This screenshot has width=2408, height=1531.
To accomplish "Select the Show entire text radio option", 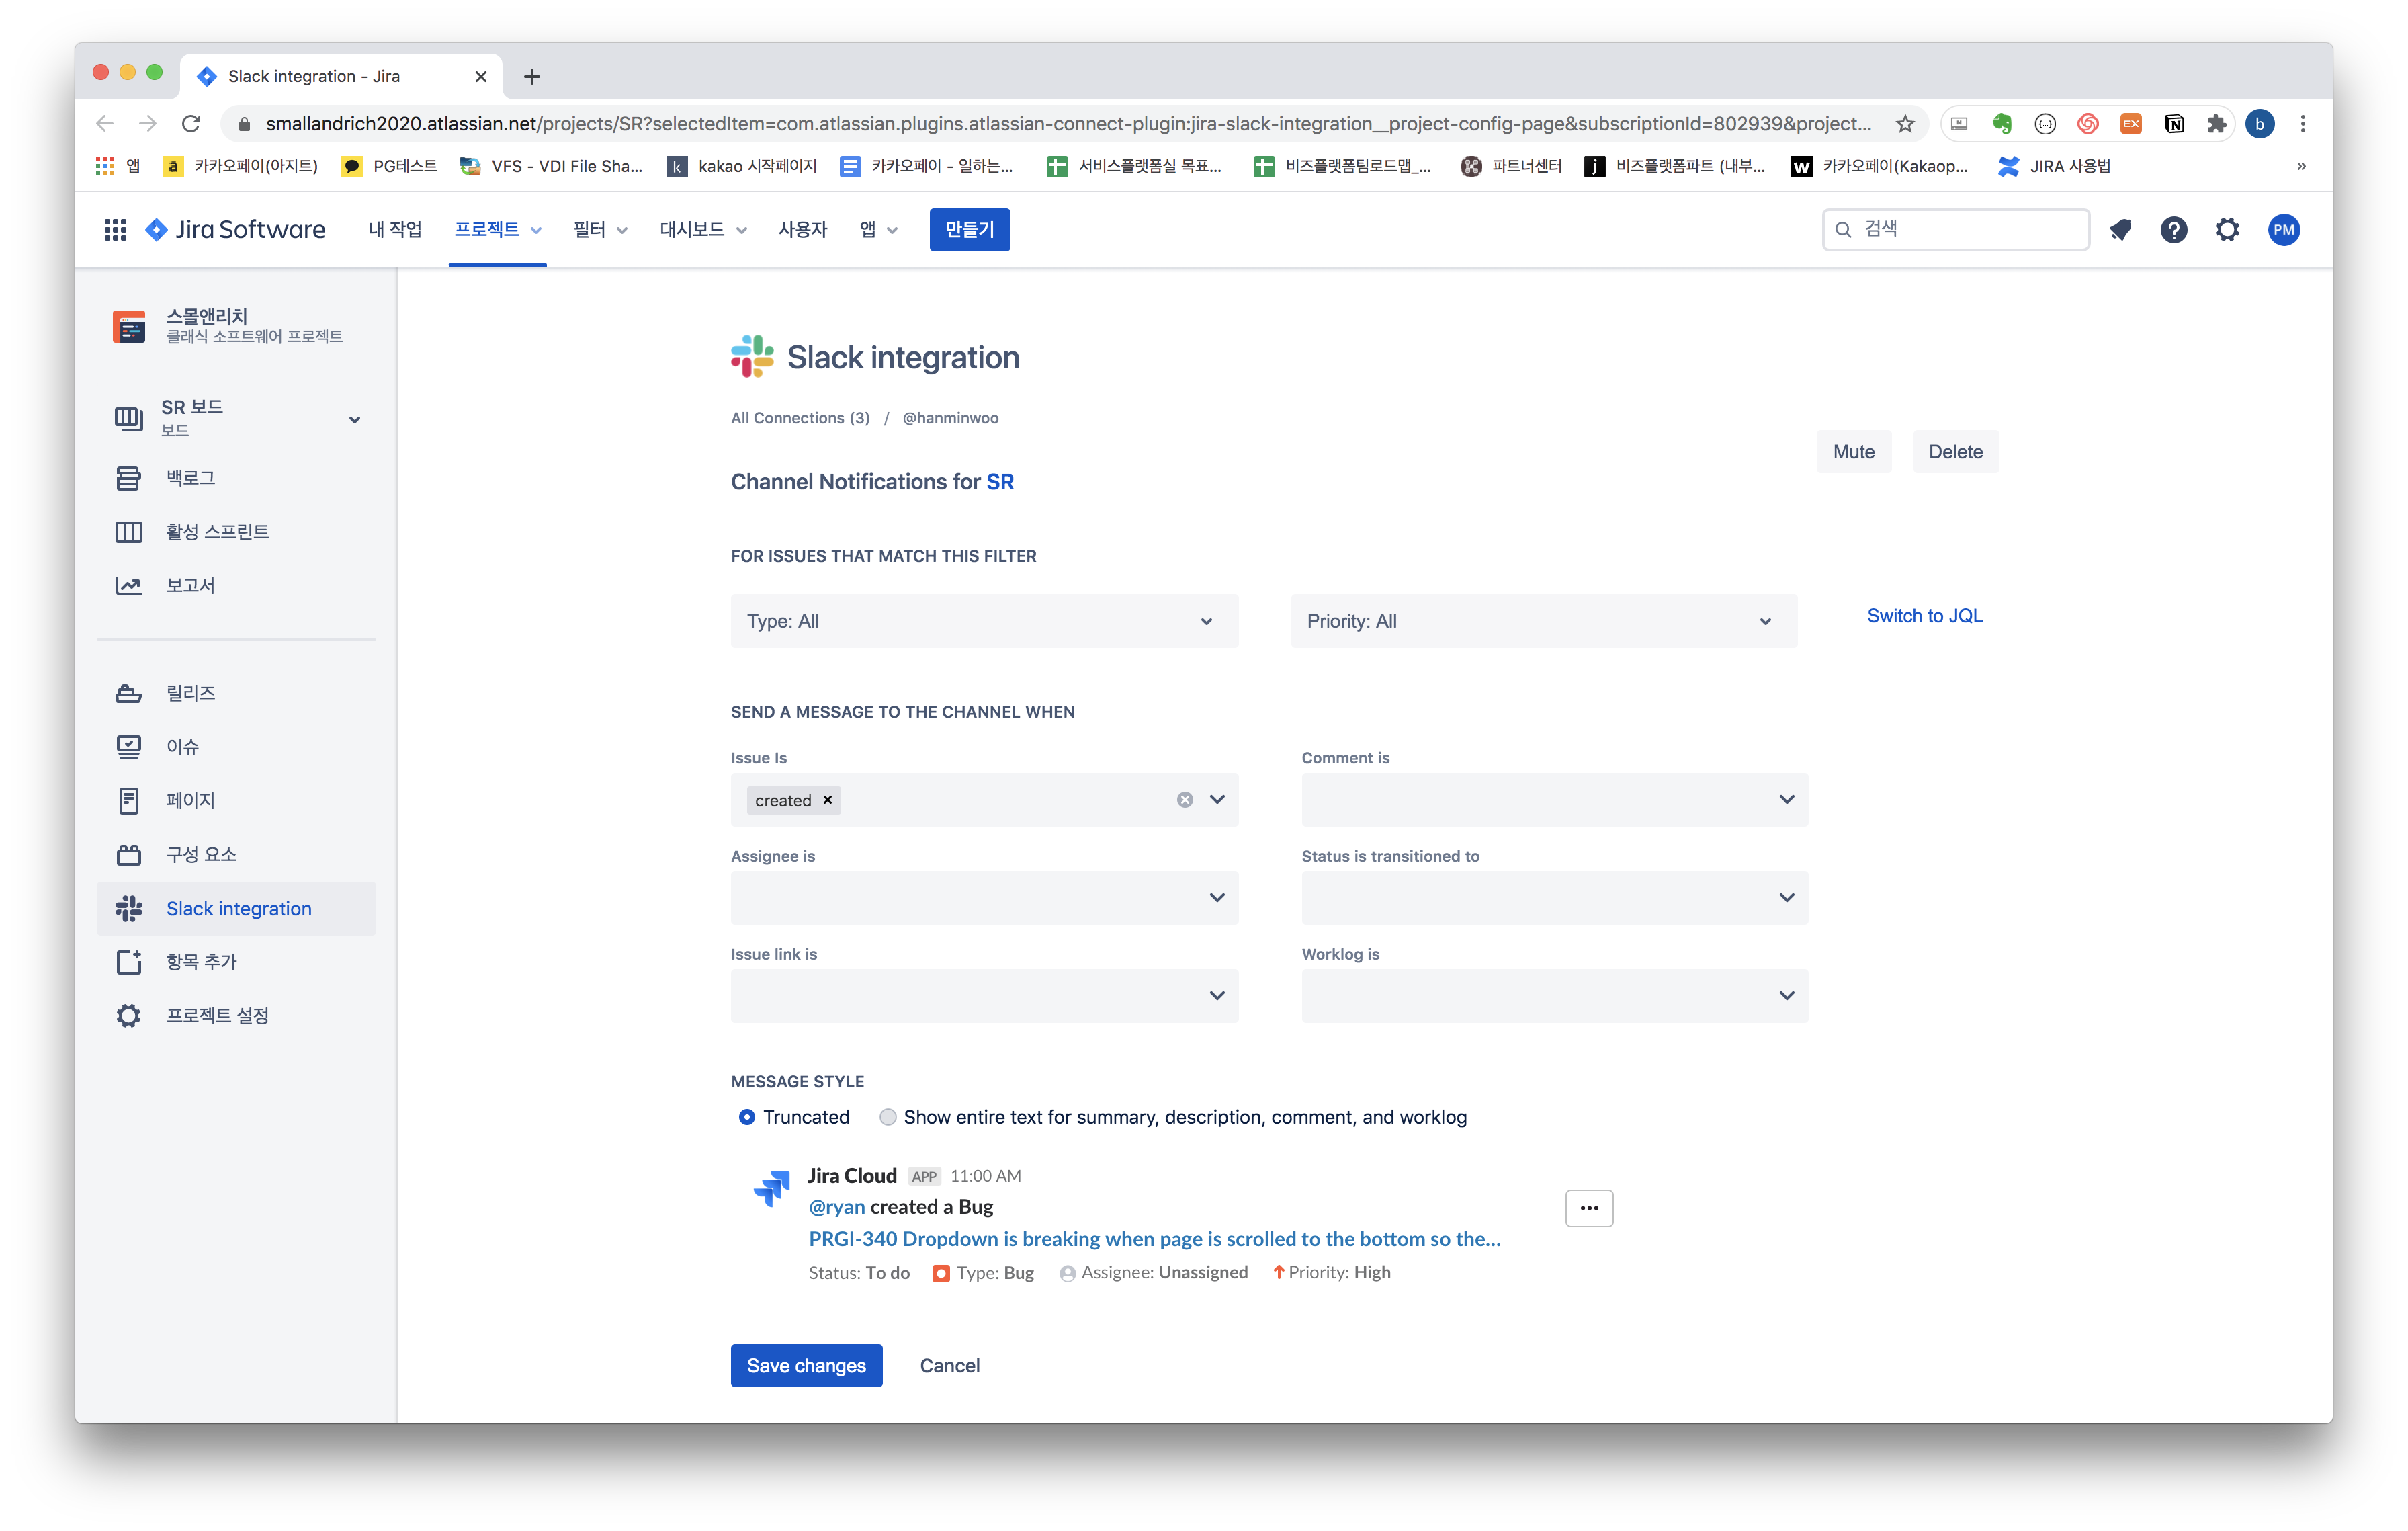I will tap(888, 1117).
